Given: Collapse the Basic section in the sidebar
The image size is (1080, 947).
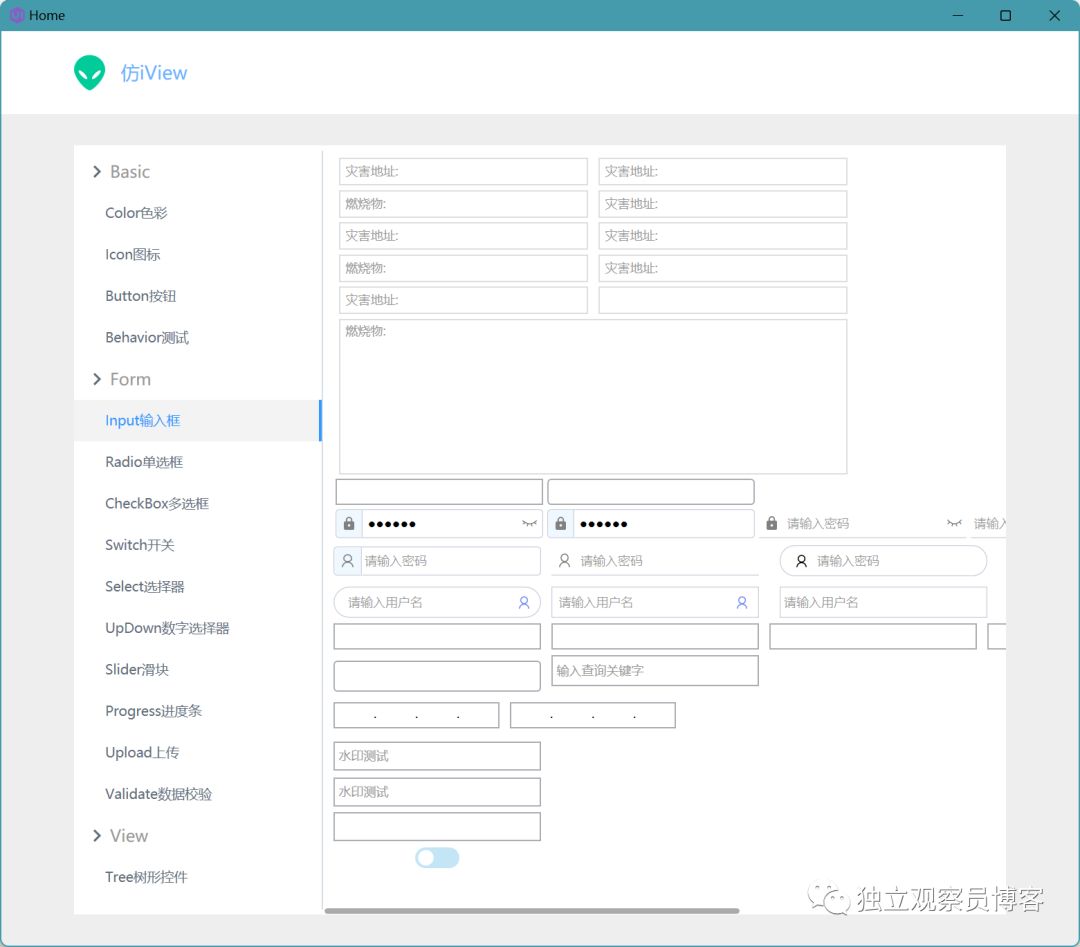Looking at the screenshot, I should point(97,171).
